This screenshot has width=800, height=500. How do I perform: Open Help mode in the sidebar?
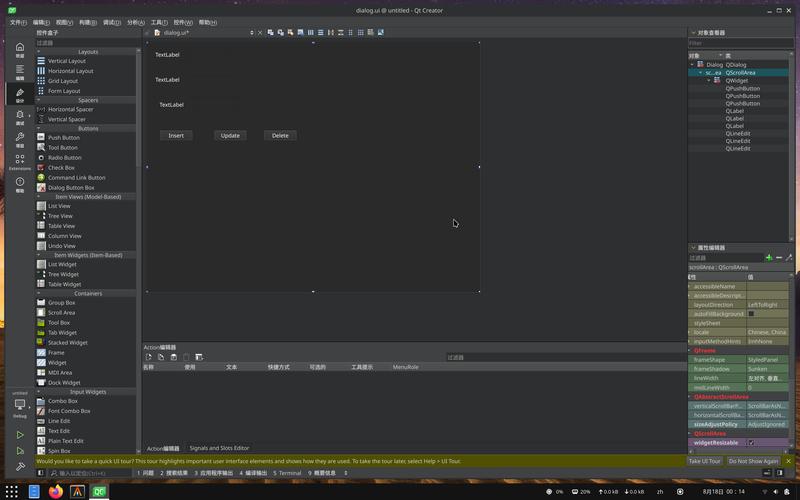pyautogui.click(x=20, y=184)
